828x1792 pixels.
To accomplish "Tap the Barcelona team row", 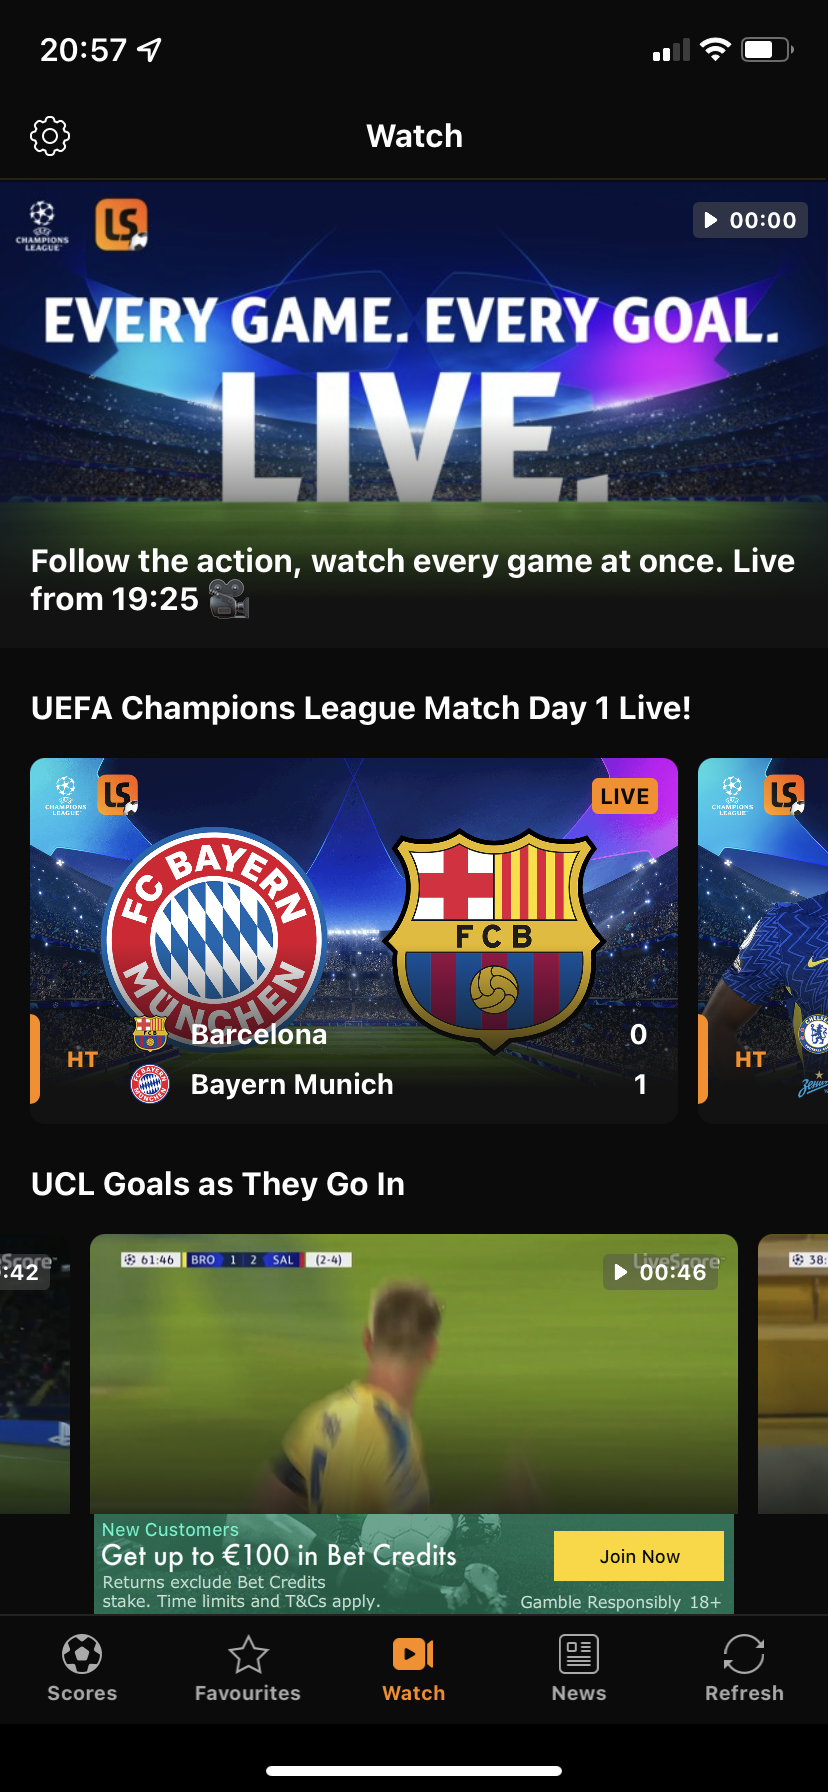I will [390, 1034].
